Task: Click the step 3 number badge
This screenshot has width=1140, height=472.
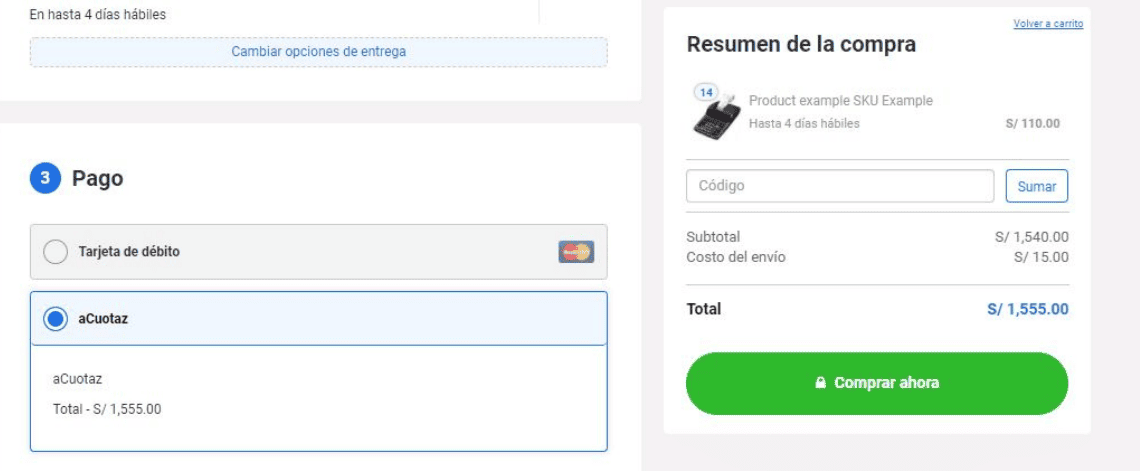Action: click(44, 179)
